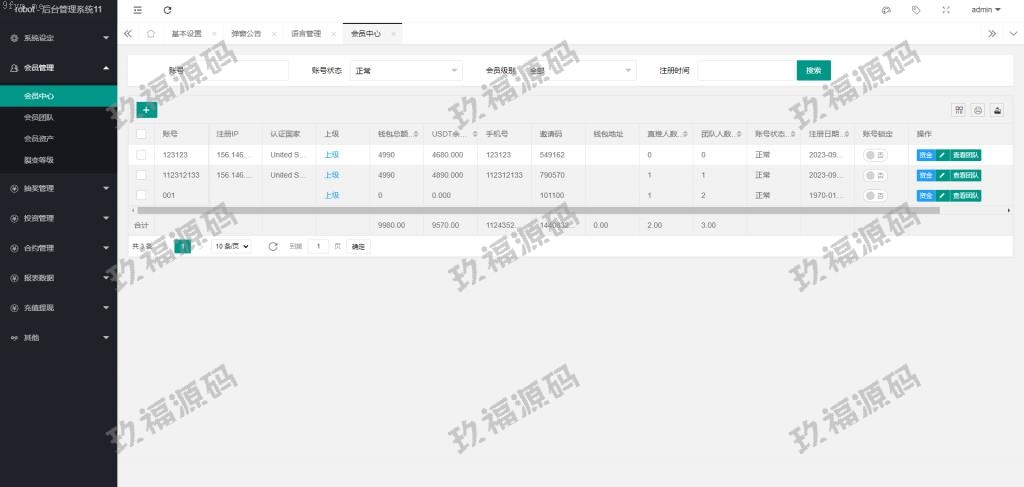
Task: Open the 会员级别 dropdown
Action: pyautogui.click(x=578, y=71)
